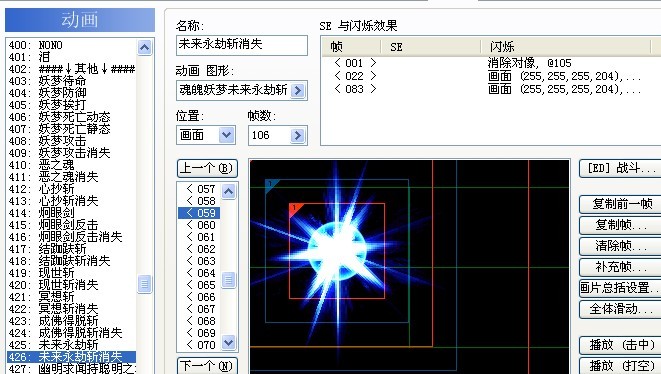Viewport: 661px width, 374px height.
Task: Select frame 064 in frame list
Action: 199,273
